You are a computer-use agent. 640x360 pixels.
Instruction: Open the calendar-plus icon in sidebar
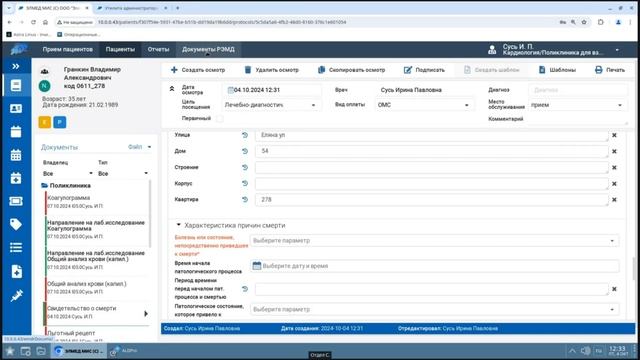[16, 178]
